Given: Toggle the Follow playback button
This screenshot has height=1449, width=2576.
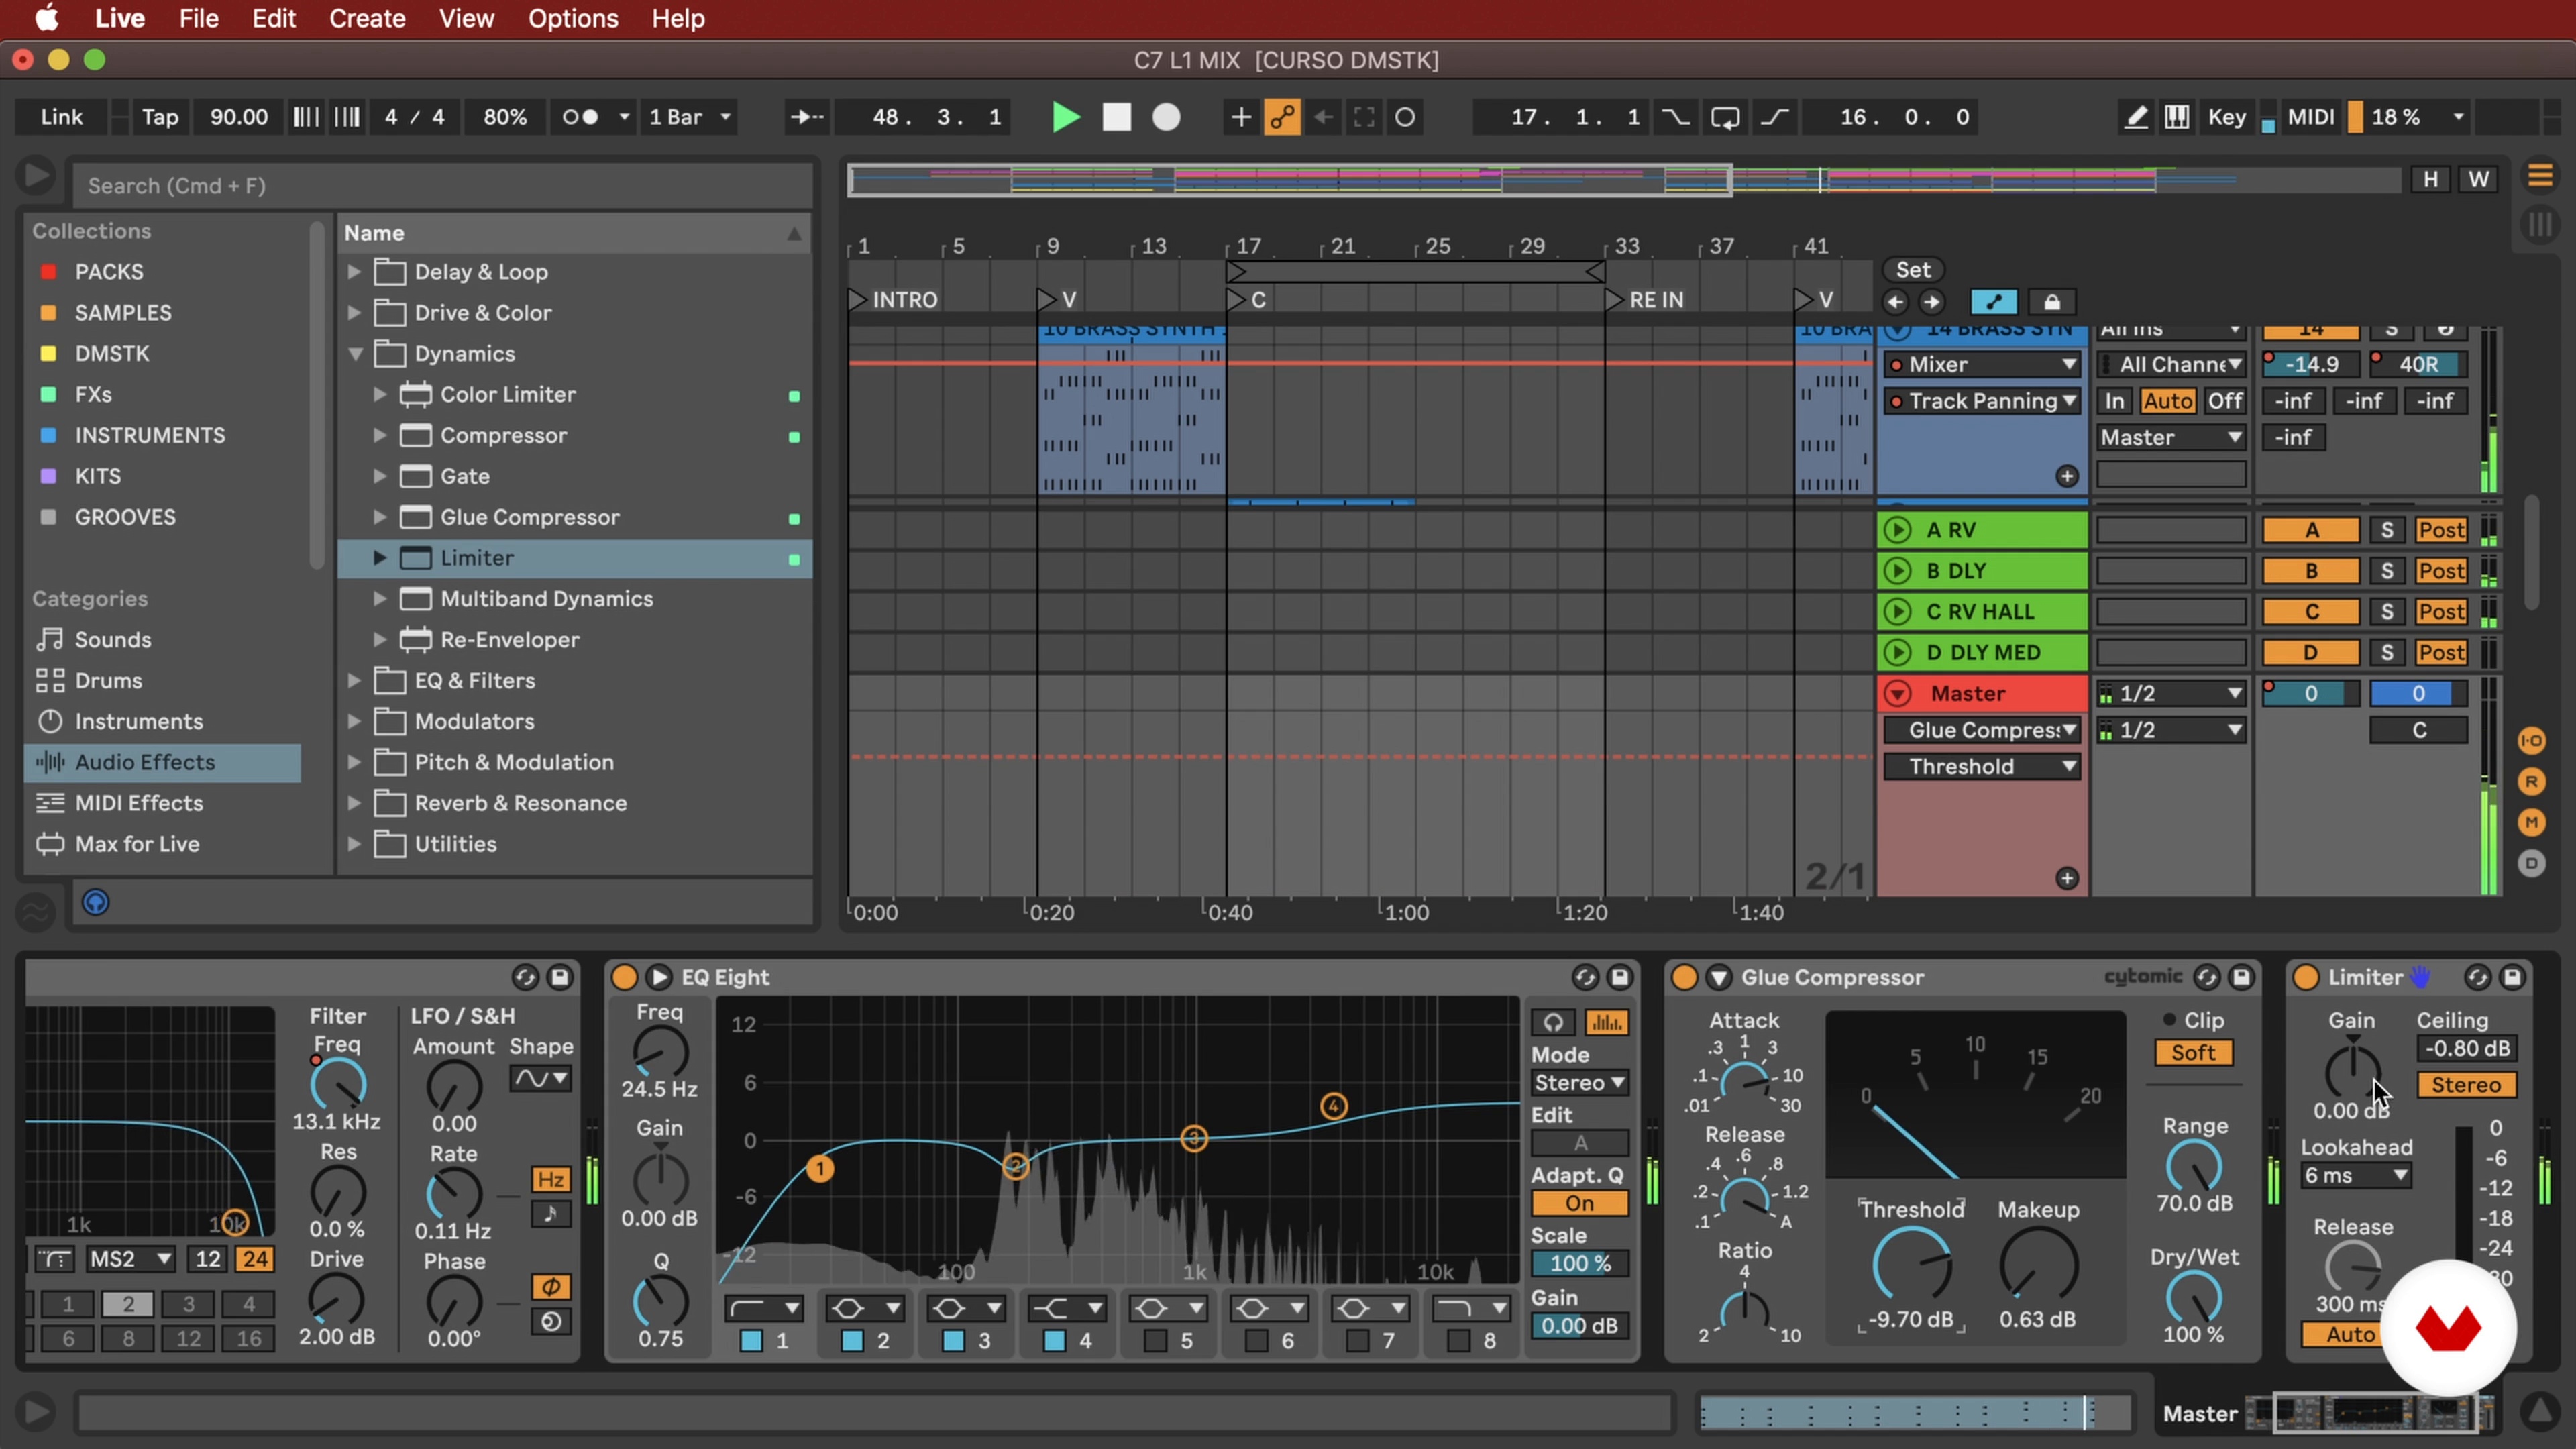Looking at the screenshot, I should [x=807, y=117].
